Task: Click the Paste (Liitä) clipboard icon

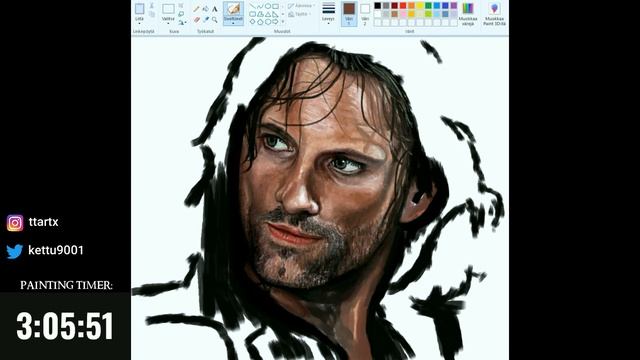Action: pyautogui.click(x=140, y=9)
